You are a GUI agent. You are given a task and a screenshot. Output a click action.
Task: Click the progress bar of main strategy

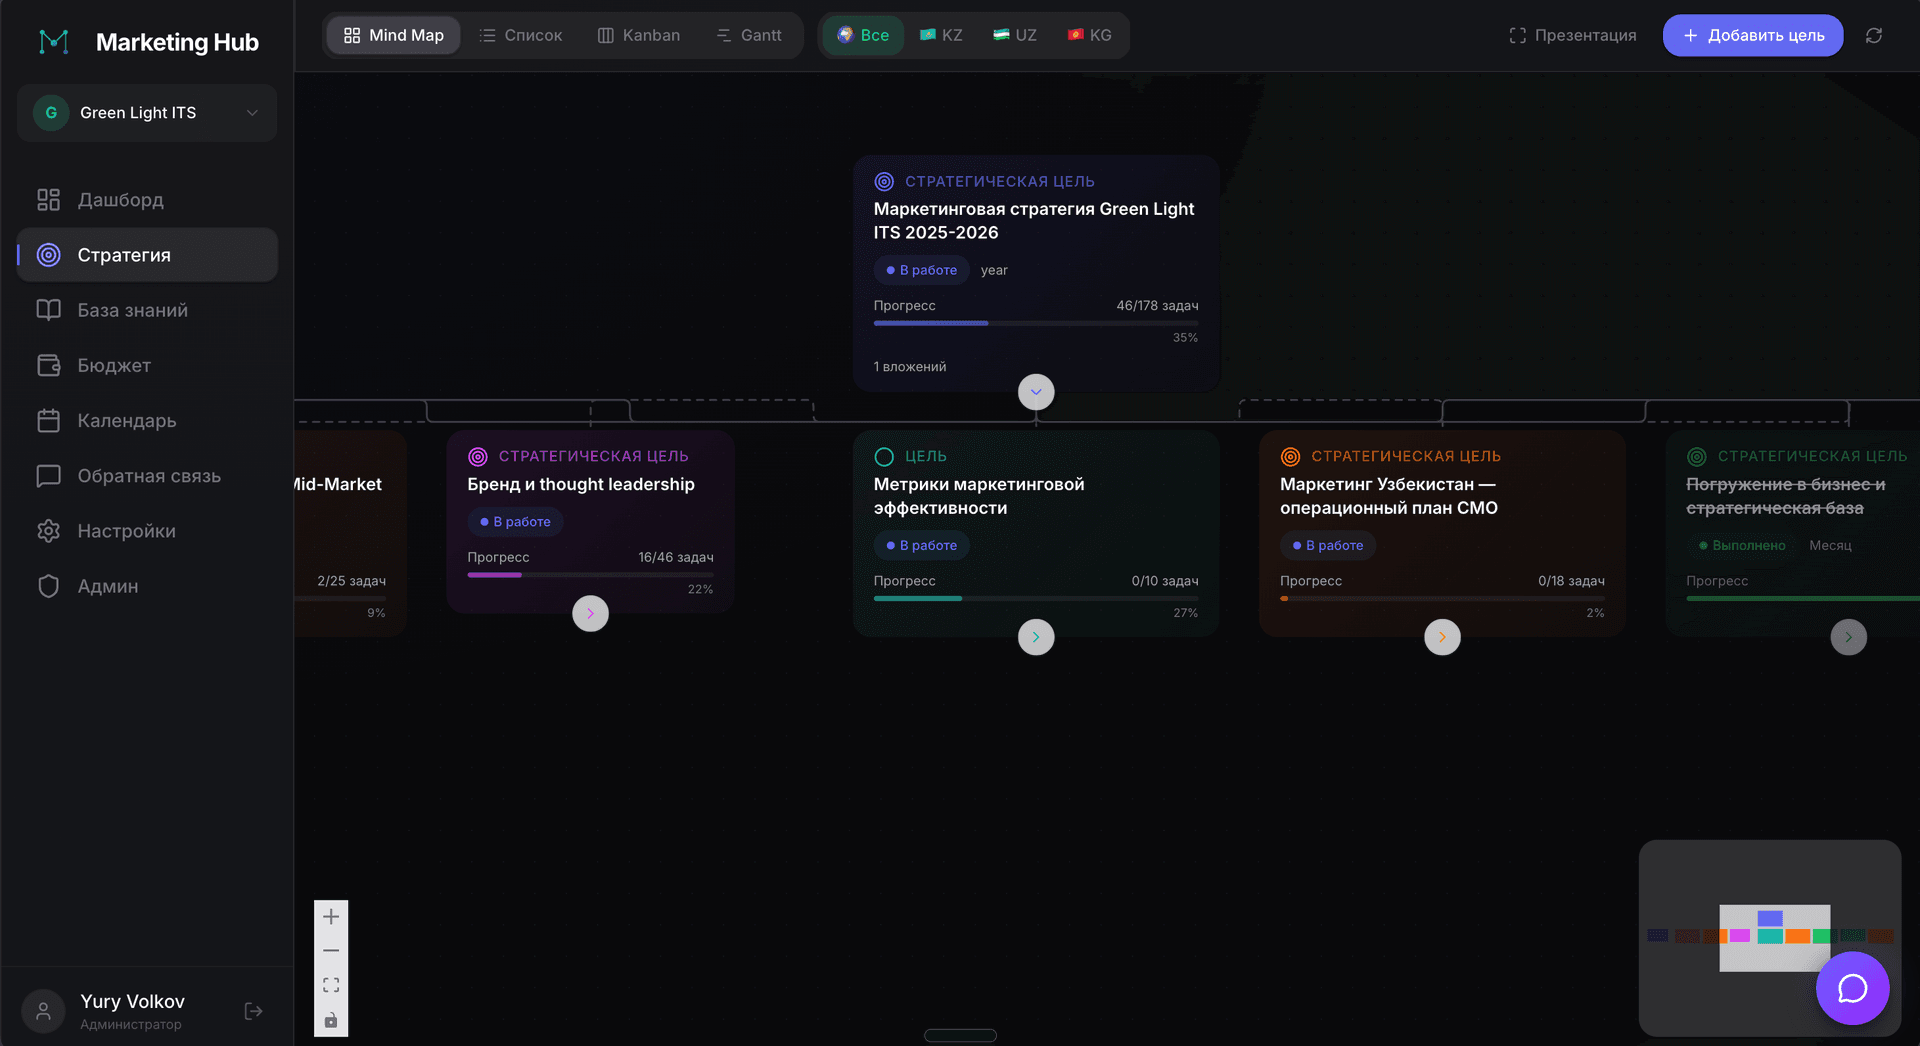click(1035, 323)
